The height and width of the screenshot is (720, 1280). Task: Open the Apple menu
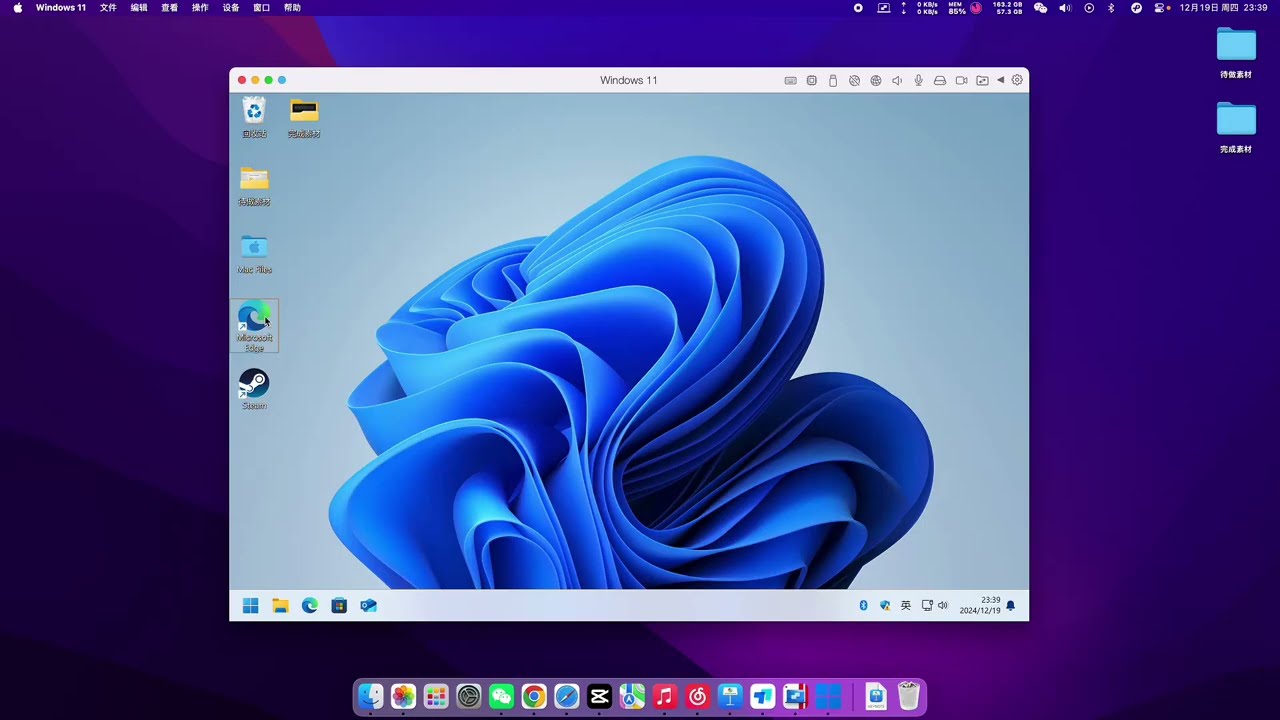tap(17, 8)
